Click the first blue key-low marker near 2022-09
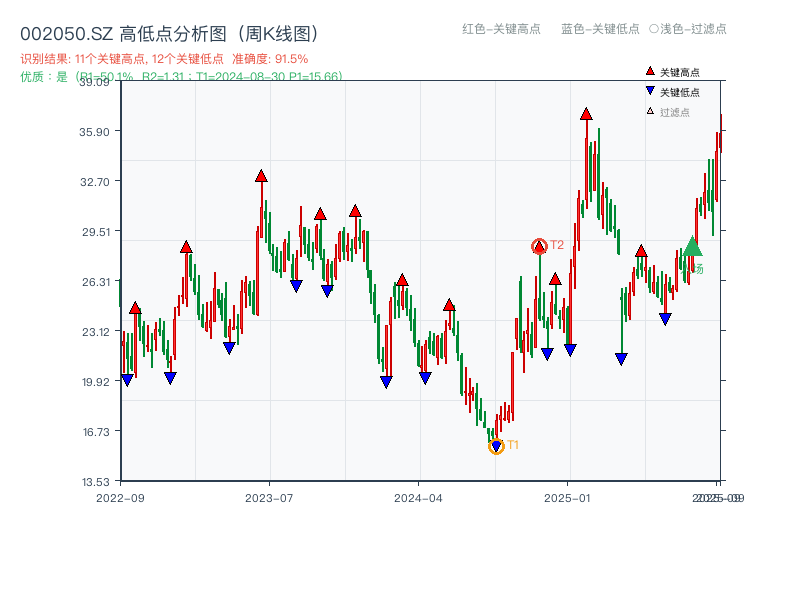 pos(128,380)
